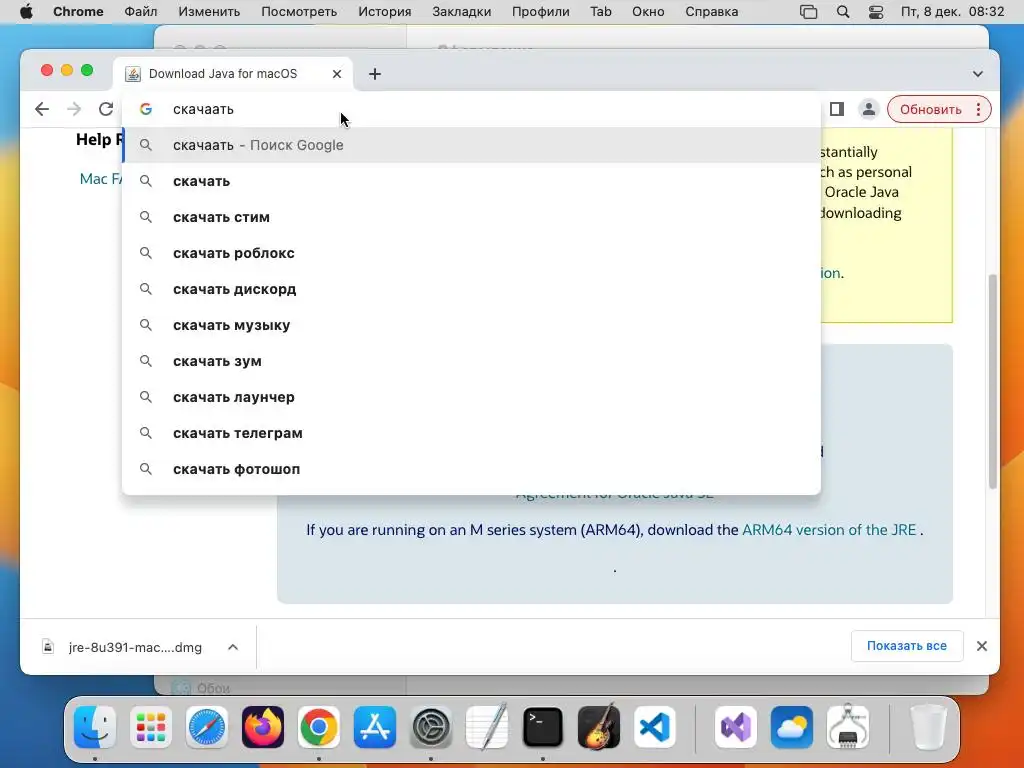Open the Chrome application menu
The height and width of the screenshot is (768, 1024).
(x=78, y=12)
